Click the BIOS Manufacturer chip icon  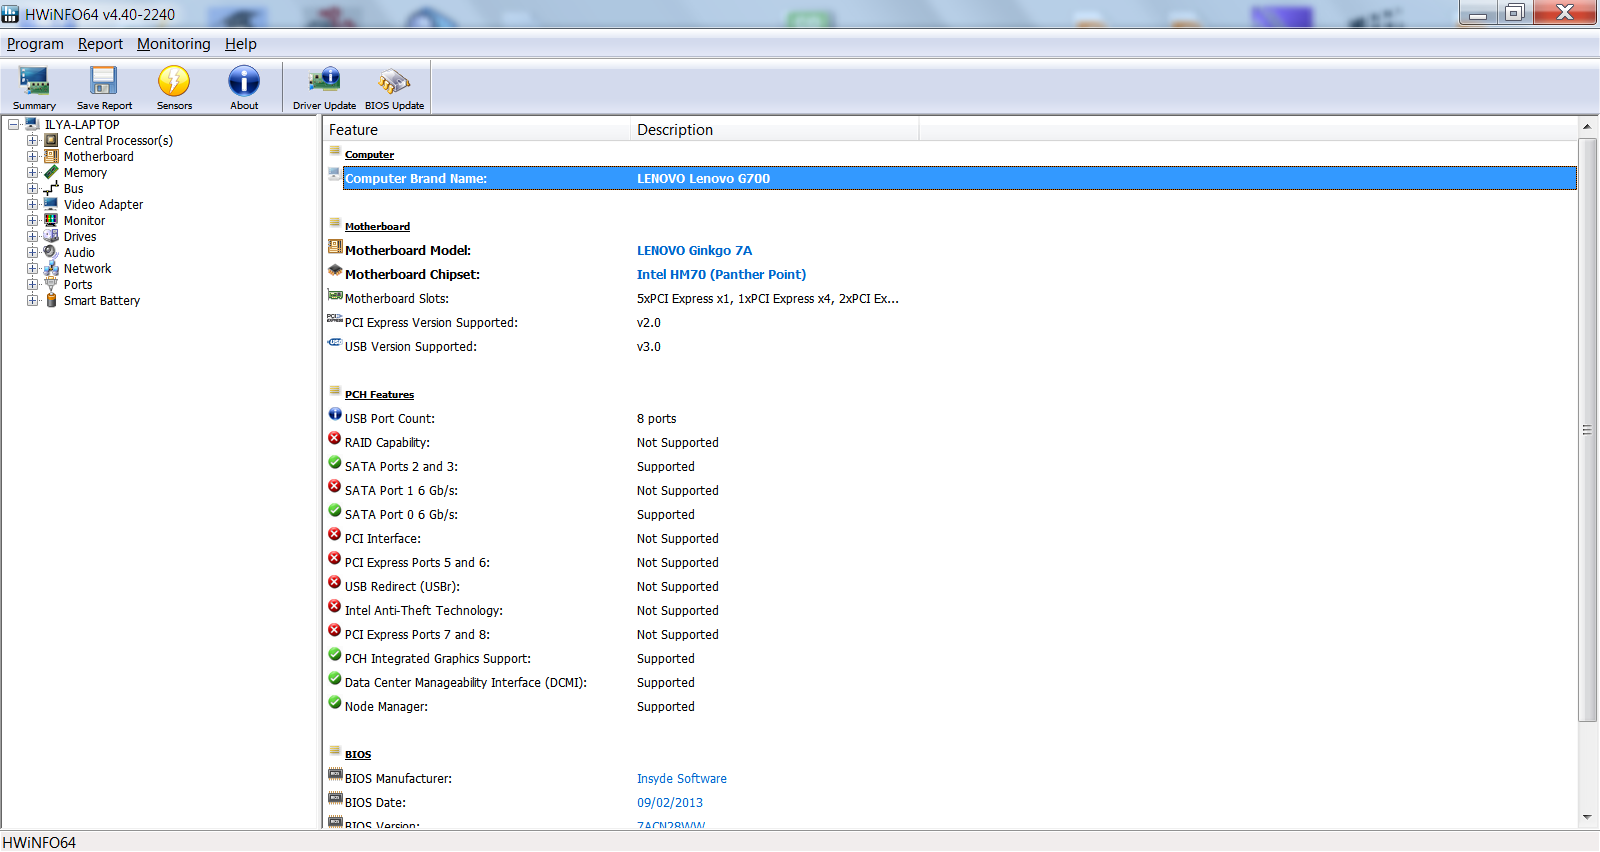click(335, 775)
